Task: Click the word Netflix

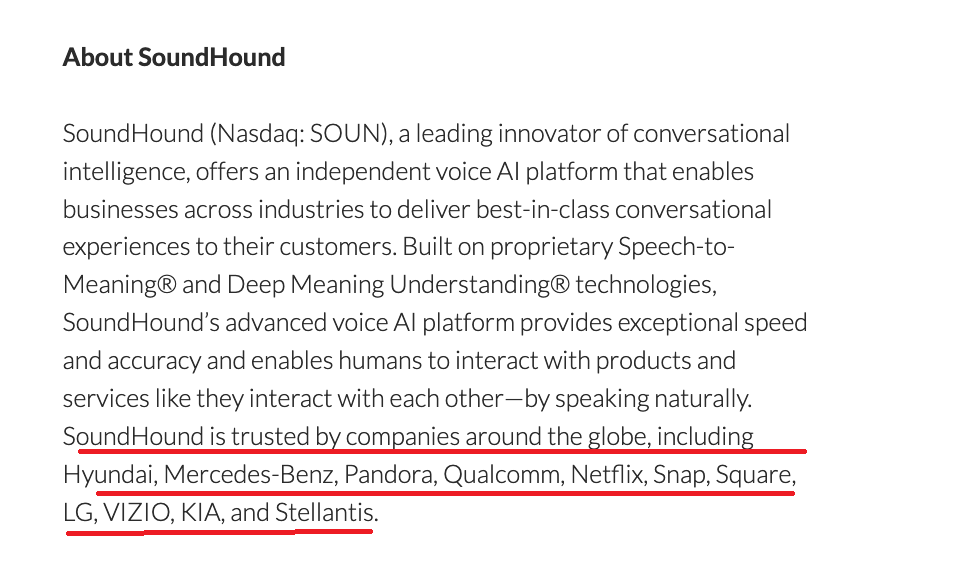Action: coord(607,475)
